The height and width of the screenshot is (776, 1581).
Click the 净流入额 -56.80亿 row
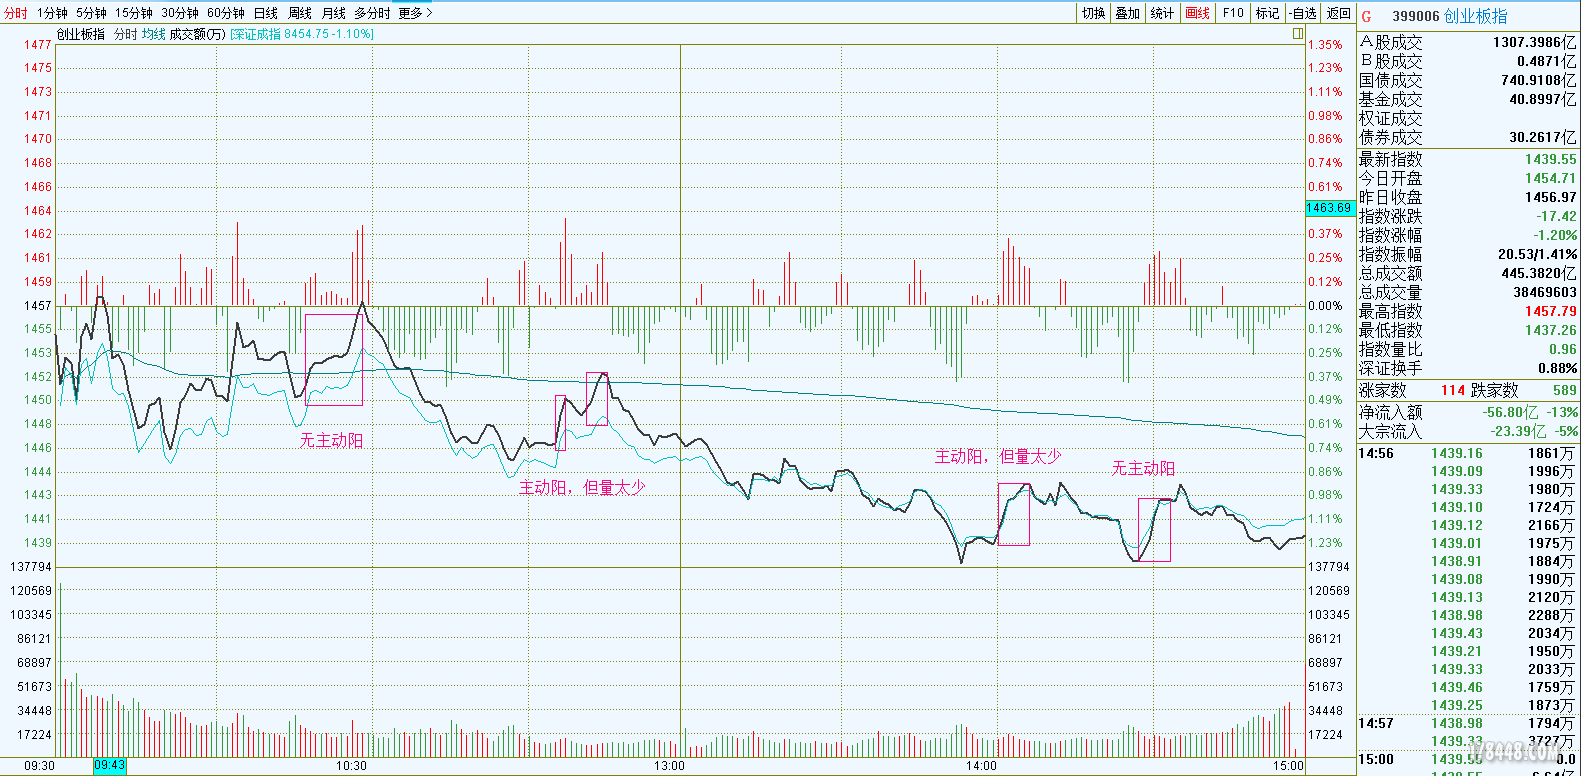pos(1468,412)
